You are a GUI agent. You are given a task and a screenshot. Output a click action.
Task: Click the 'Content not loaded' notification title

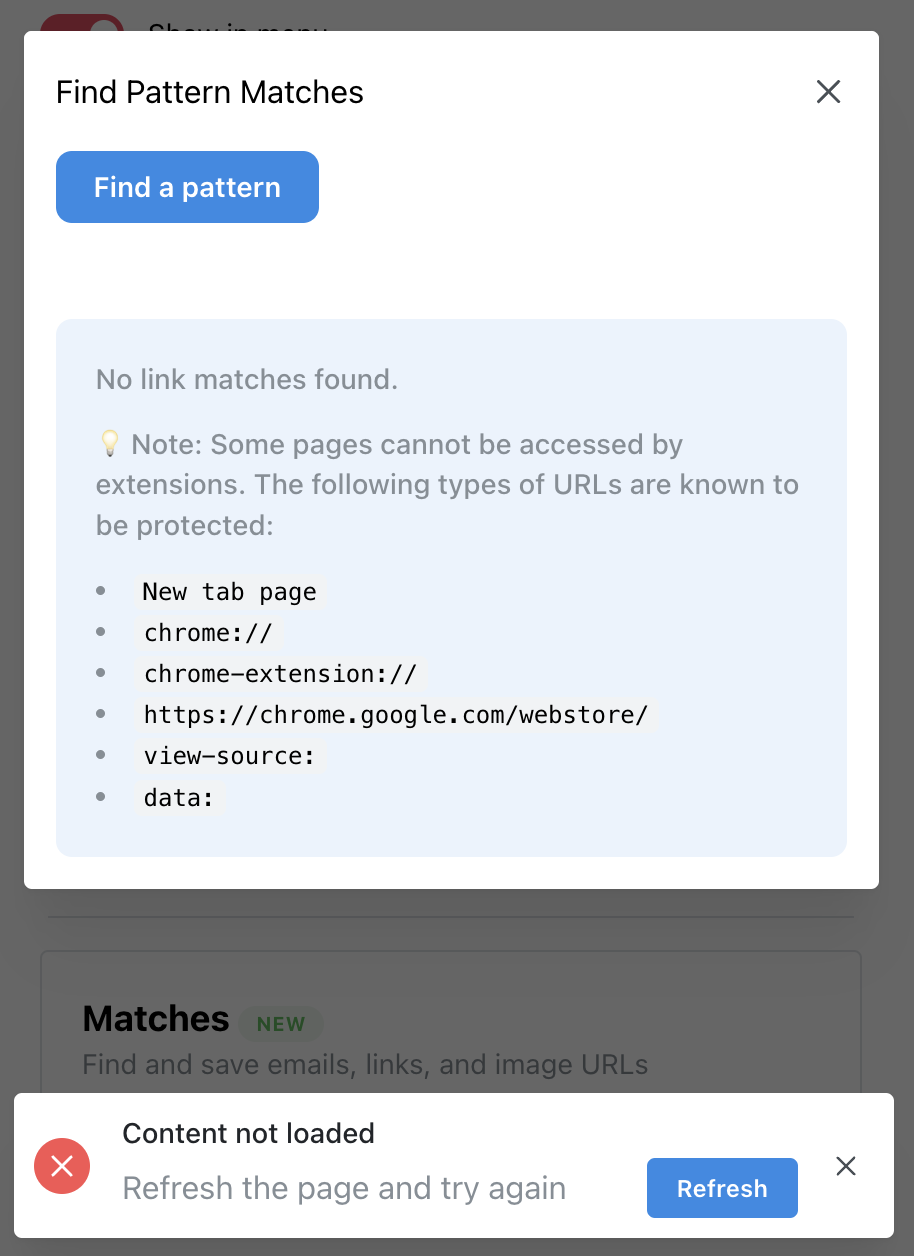[x=248, y=1133]
